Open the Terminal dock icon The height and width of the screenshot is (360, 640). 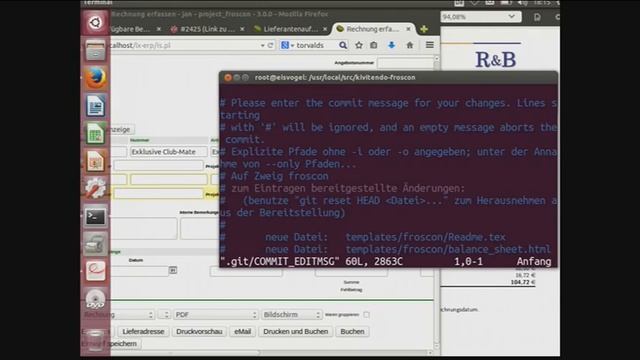tap(95, 216)
